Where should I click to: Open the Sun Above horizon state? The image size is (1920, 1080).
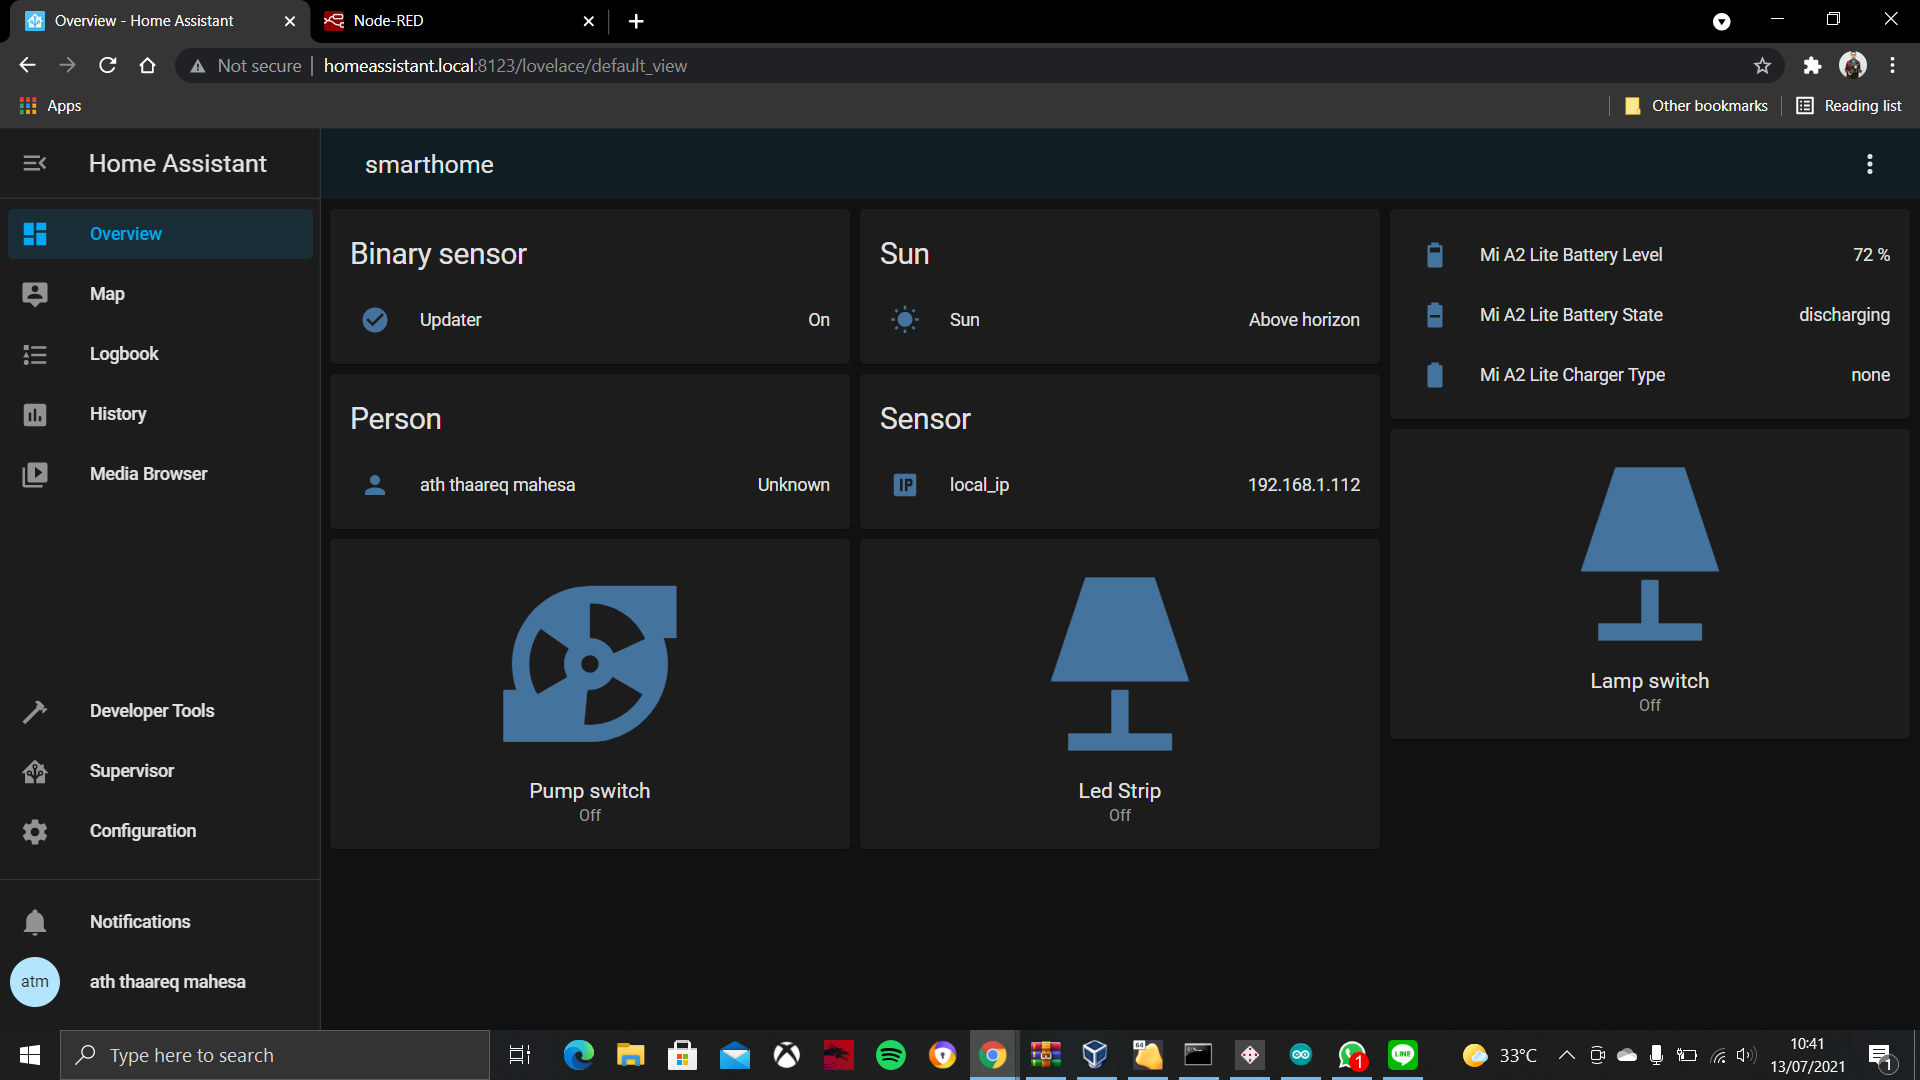click(1304, 320)
